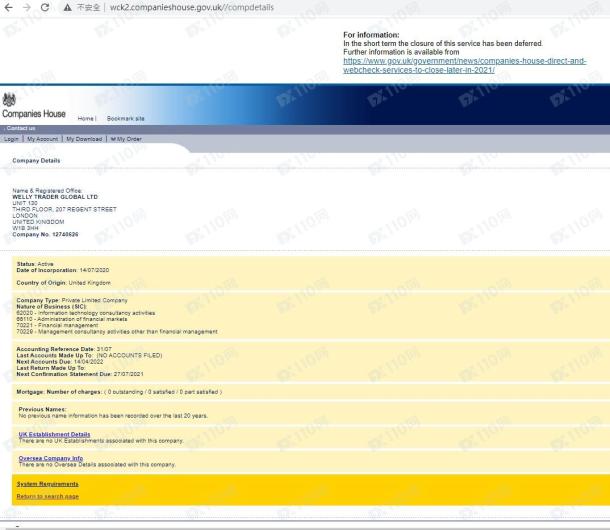Click the Companies House crest logo
610x530 pixels.
point(9,100)
